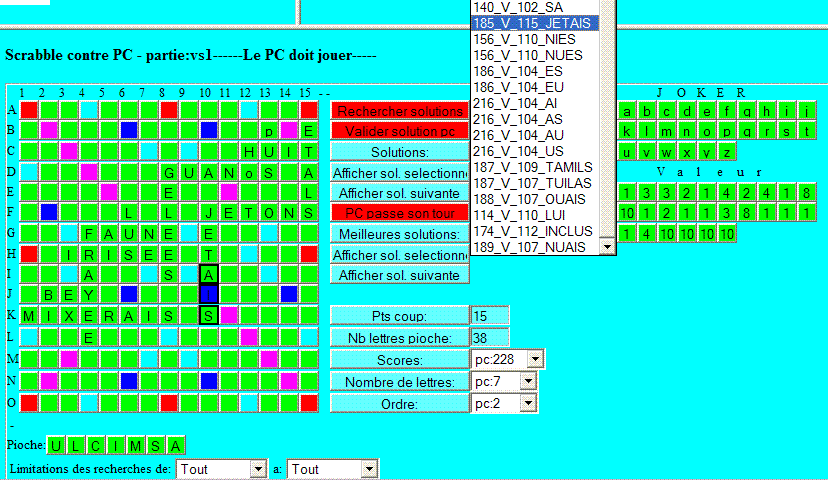Choose joker letter 'z' tile
The height and width of the screenshot is (480, 828).
tap(728, 151)
